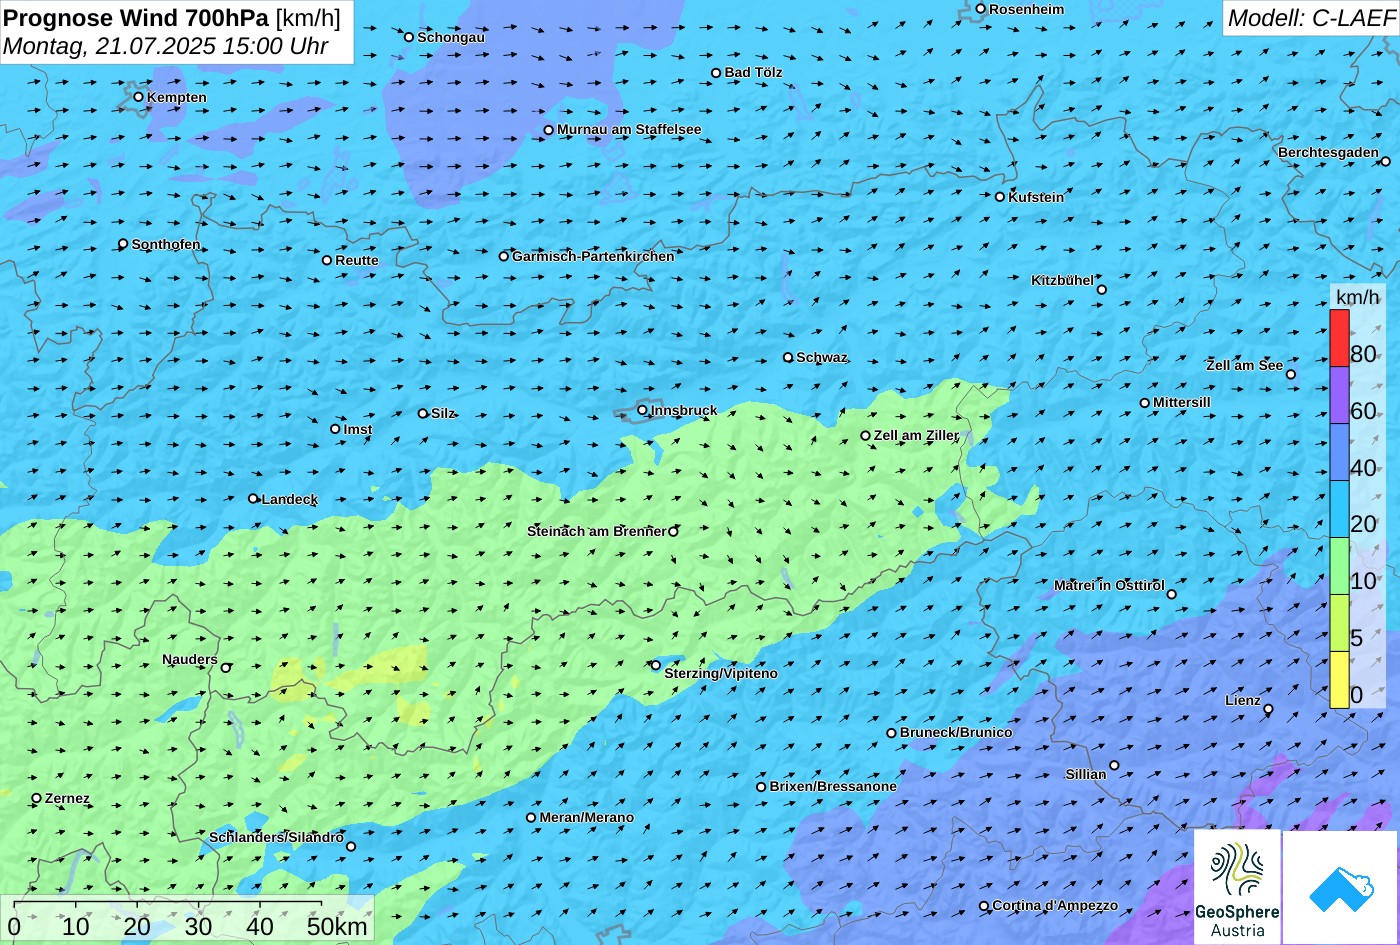Click the 'km/h' legend heading
Viewport: 1400px width, 945px height.
pyautogui.click(x=1357, y=297)
